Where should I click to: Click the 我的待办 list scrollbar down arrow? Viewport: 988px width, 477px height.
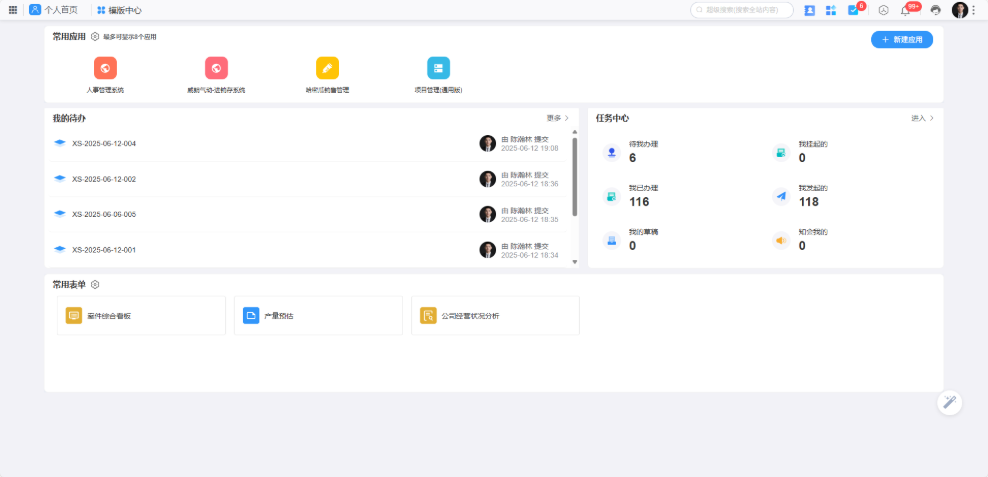pos(574,262)
